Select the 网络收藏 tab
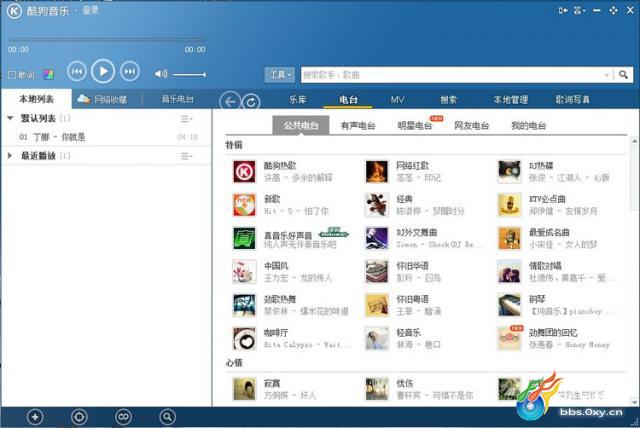Viewport: 640px width, 428px height. (x=102, y=99)
